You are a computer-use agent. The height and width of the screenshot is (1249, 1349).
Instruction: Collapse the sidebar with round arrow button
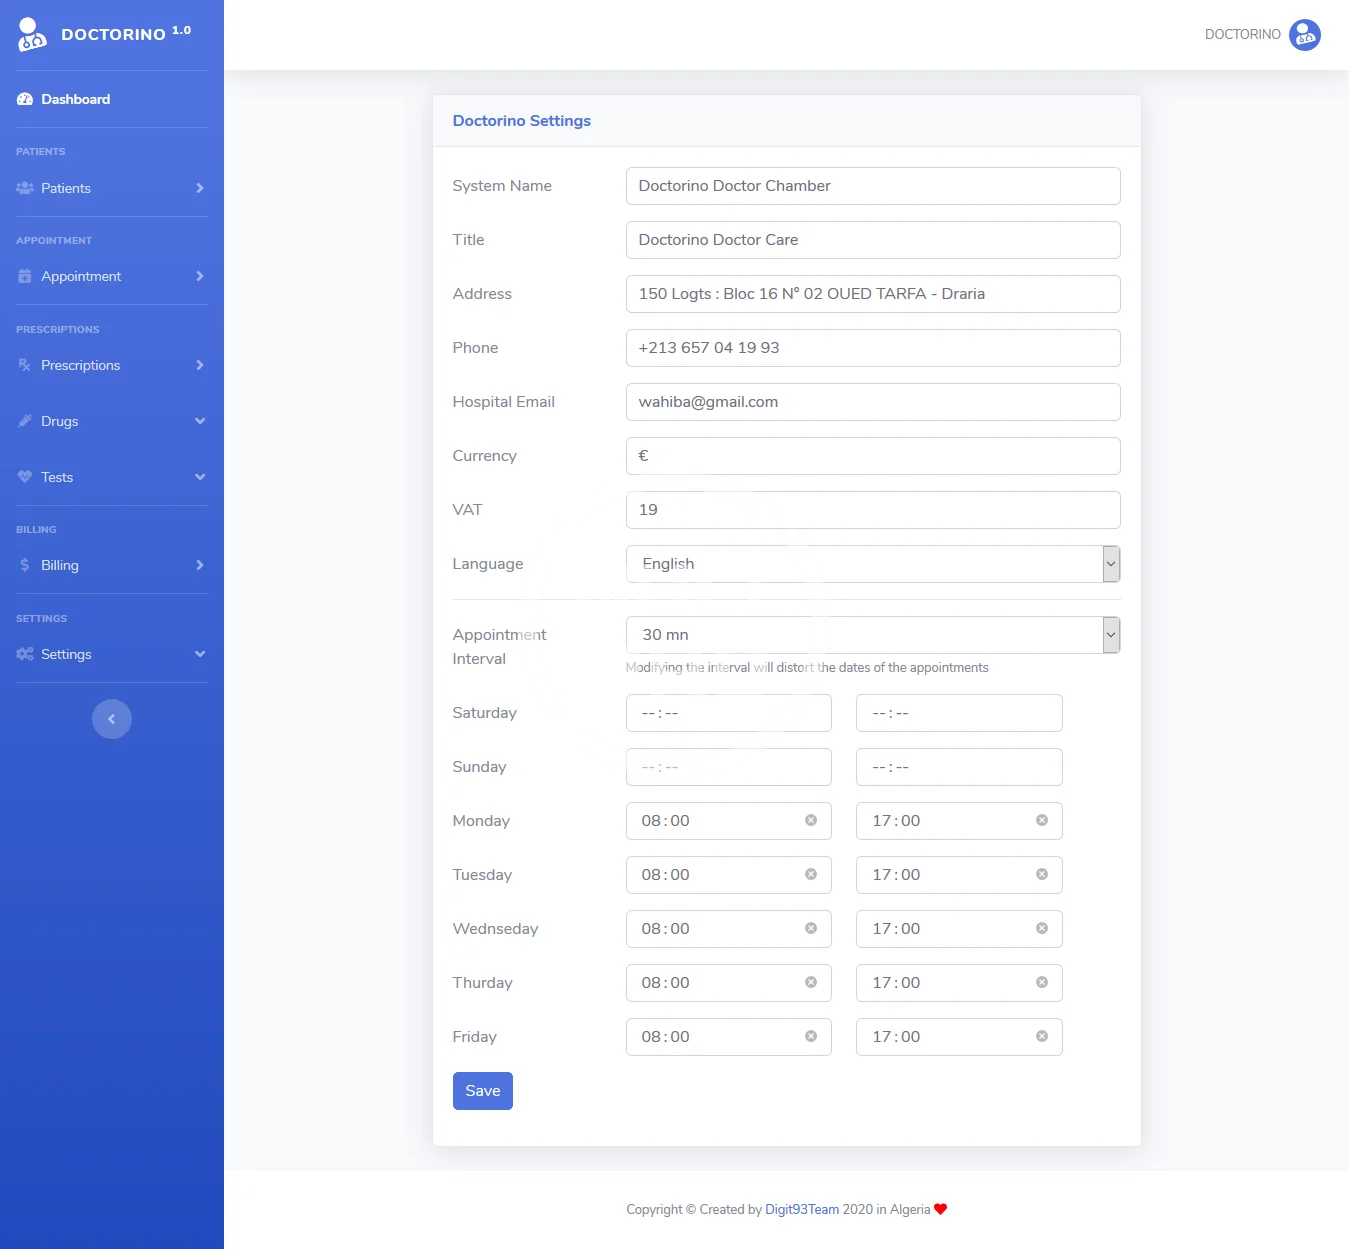click(x=112, y=719)
